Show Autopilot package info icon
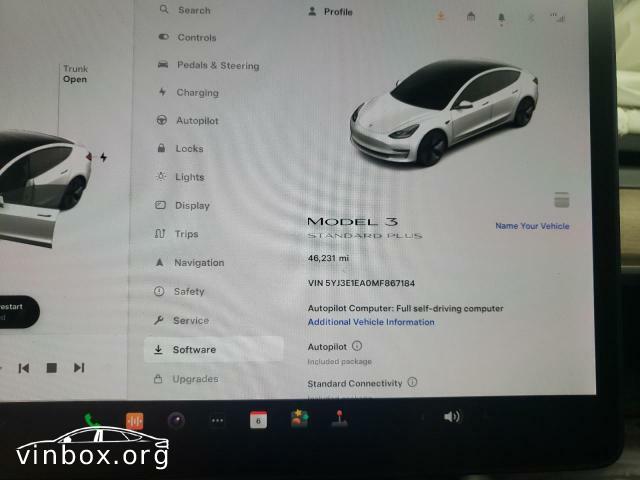640x480 pixels. (x=357, y=346)
